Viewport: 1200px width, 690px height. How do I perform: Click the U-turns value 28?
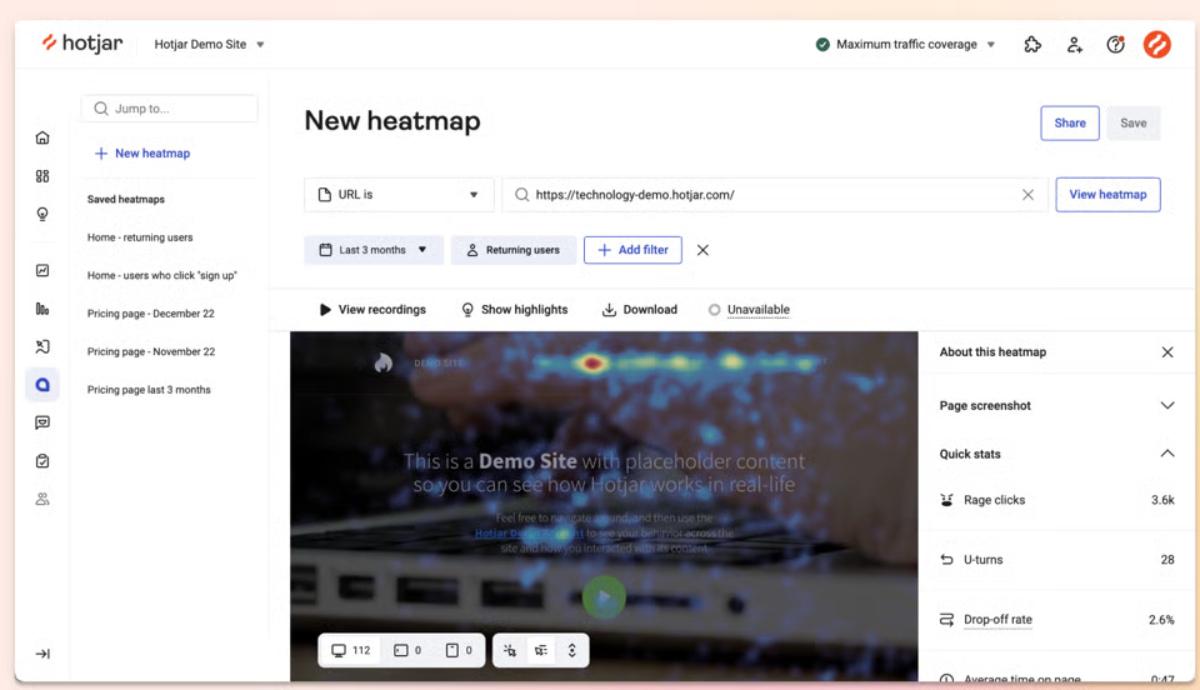click(x=1167, y=560)
